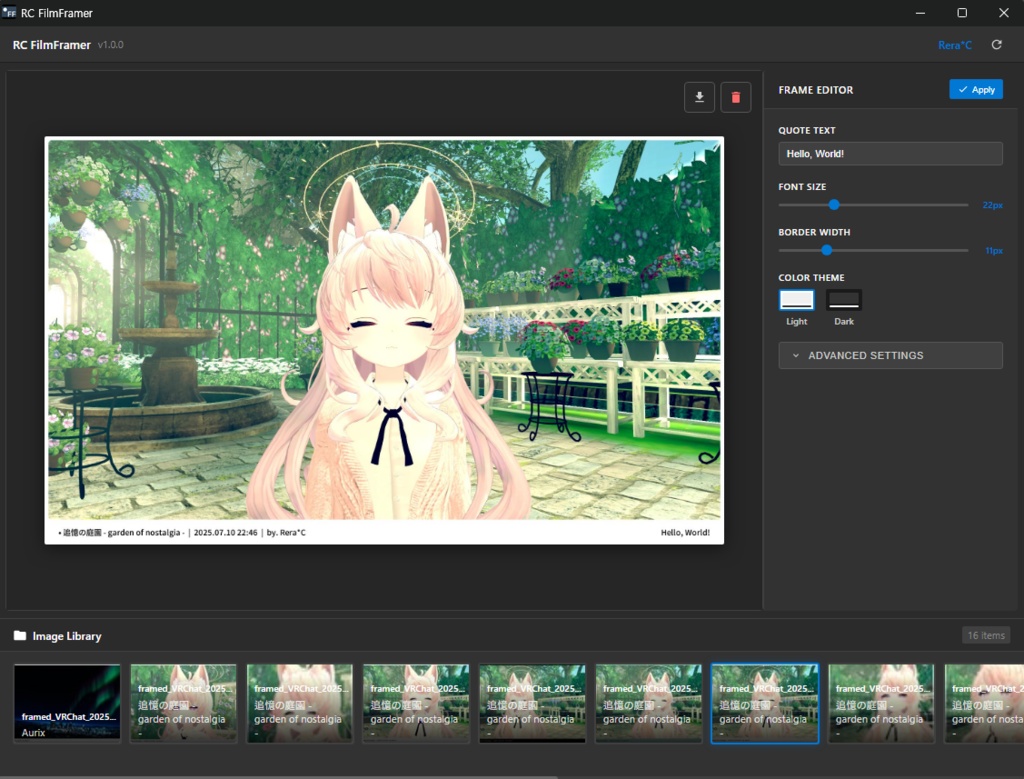Select the first framed_VRChat garden thumbnail
Viewport: 1024px width, 779px height.
(183, 702)
